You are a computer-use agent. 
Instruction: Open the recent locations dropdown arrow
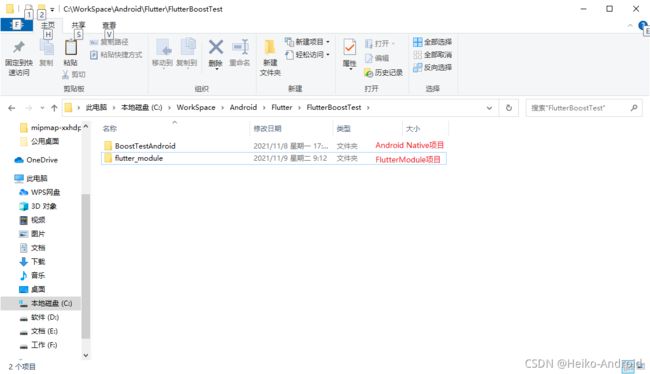coord(42,108)
